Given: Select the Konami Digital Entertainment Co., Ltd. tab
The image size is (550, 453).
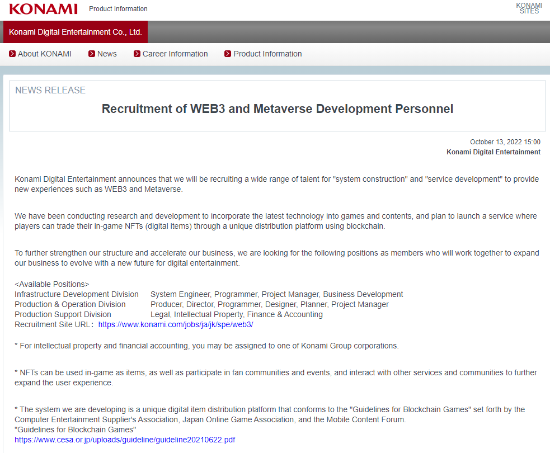Looking at the screenshot, I should [75, 32].
